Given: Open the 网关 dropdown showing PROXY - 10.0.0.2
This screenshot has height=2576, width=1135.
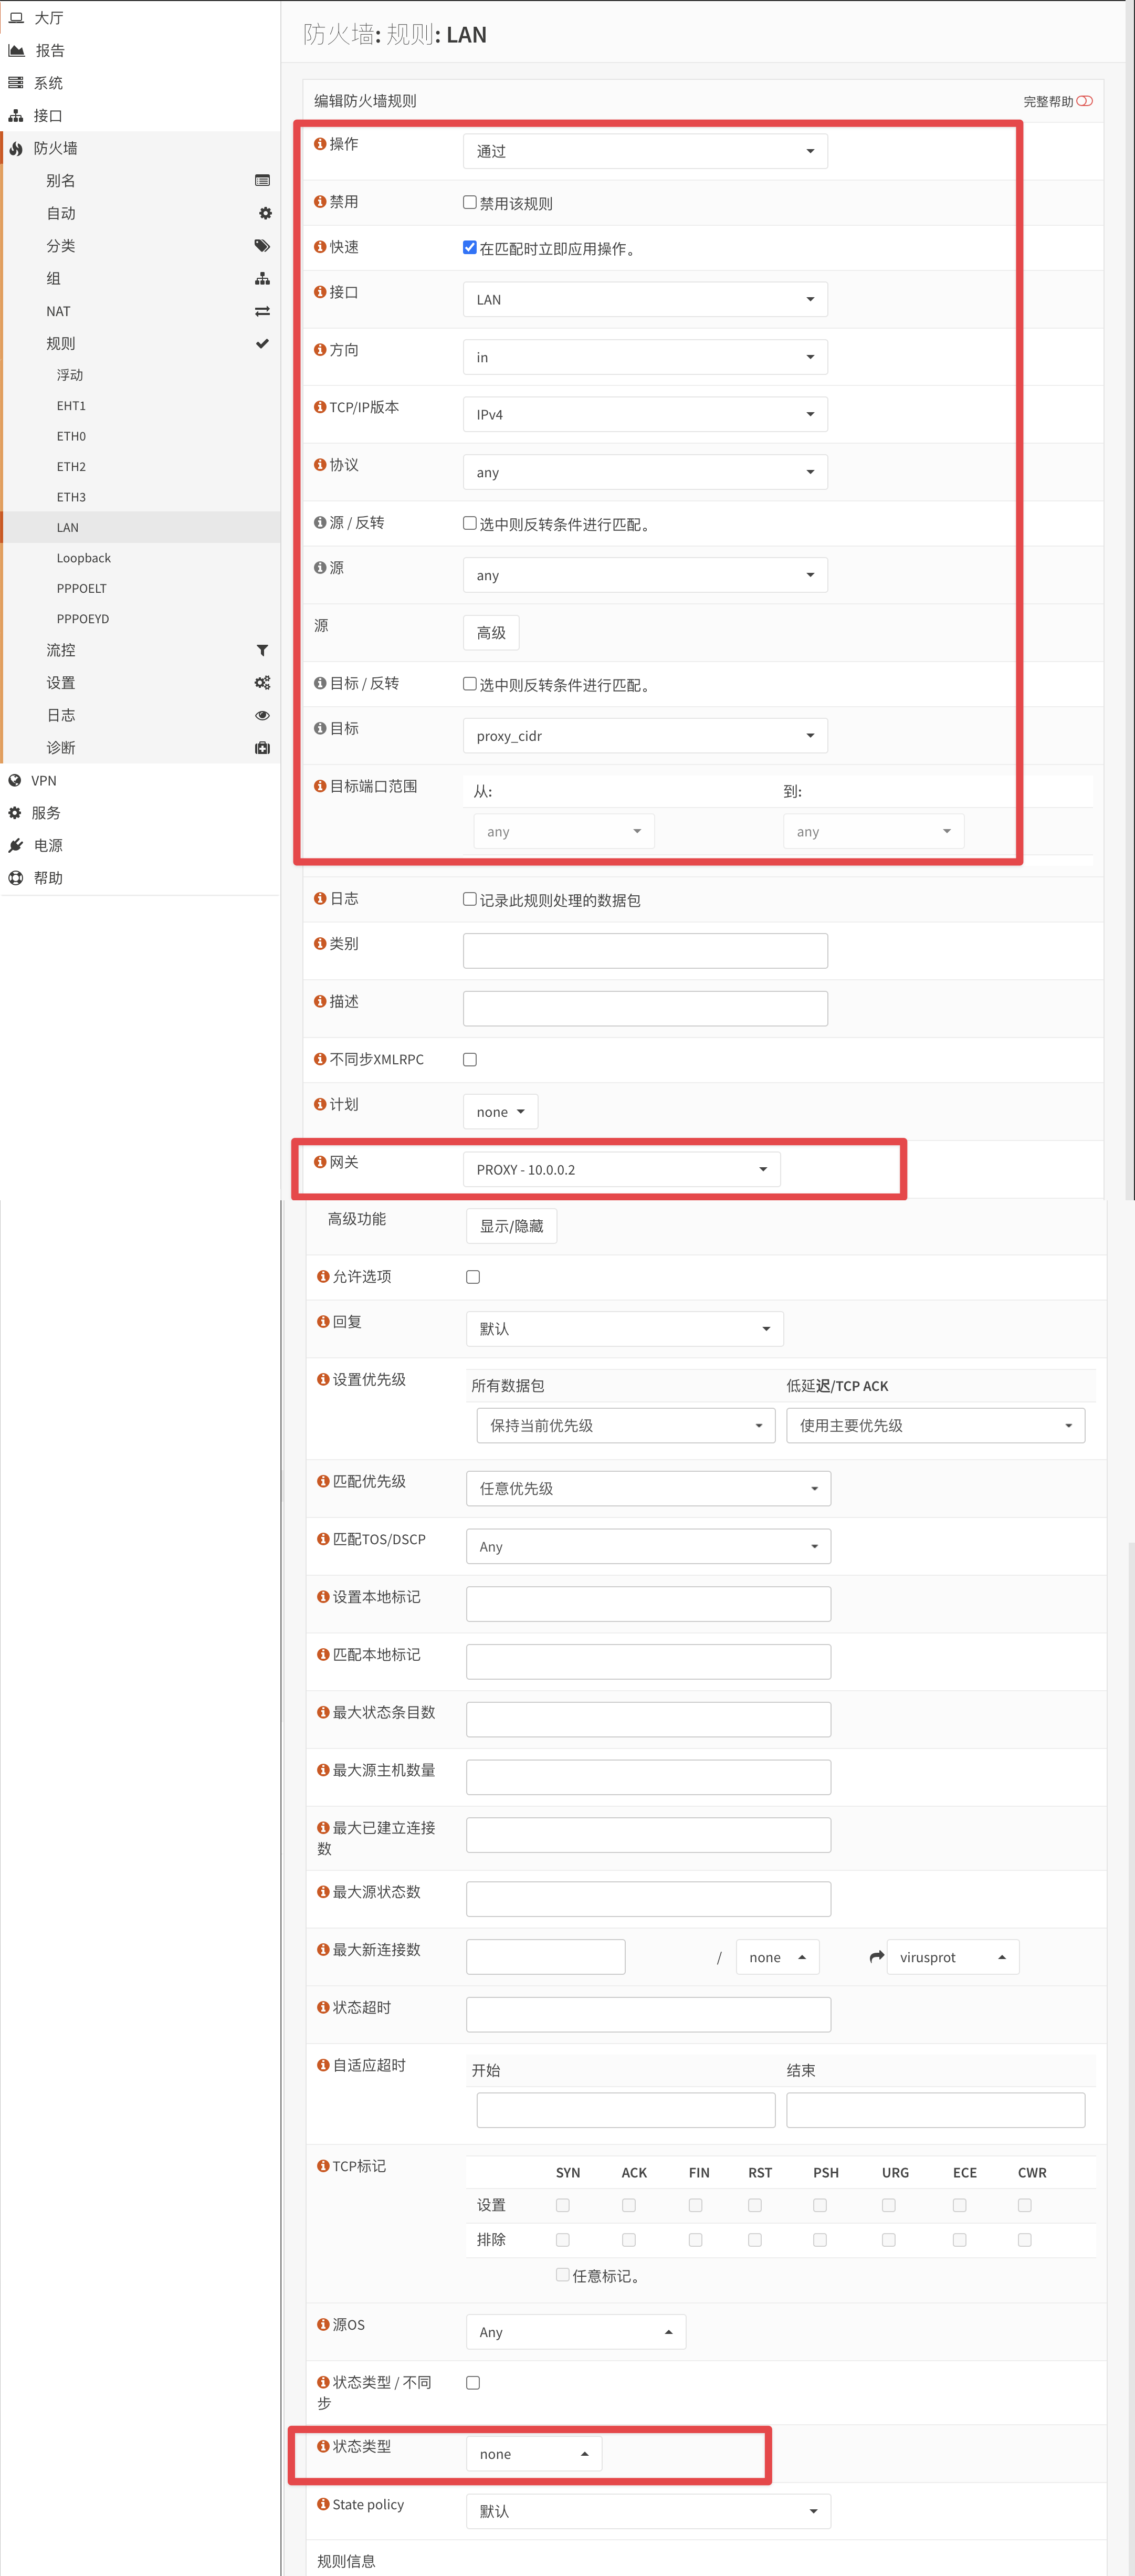Looking at the screenshot, I should point(622,1169).
